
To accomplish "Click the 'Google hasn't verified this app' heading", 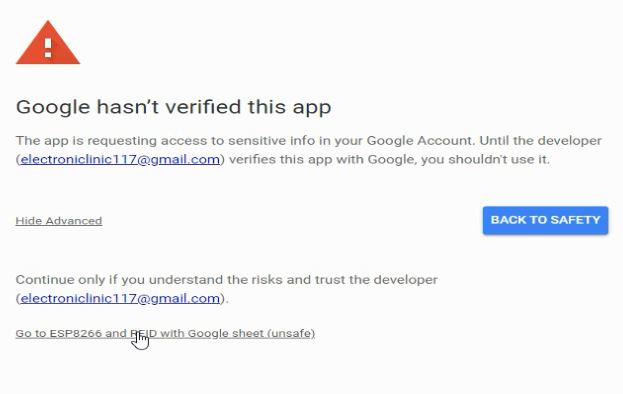I will 174,107.
